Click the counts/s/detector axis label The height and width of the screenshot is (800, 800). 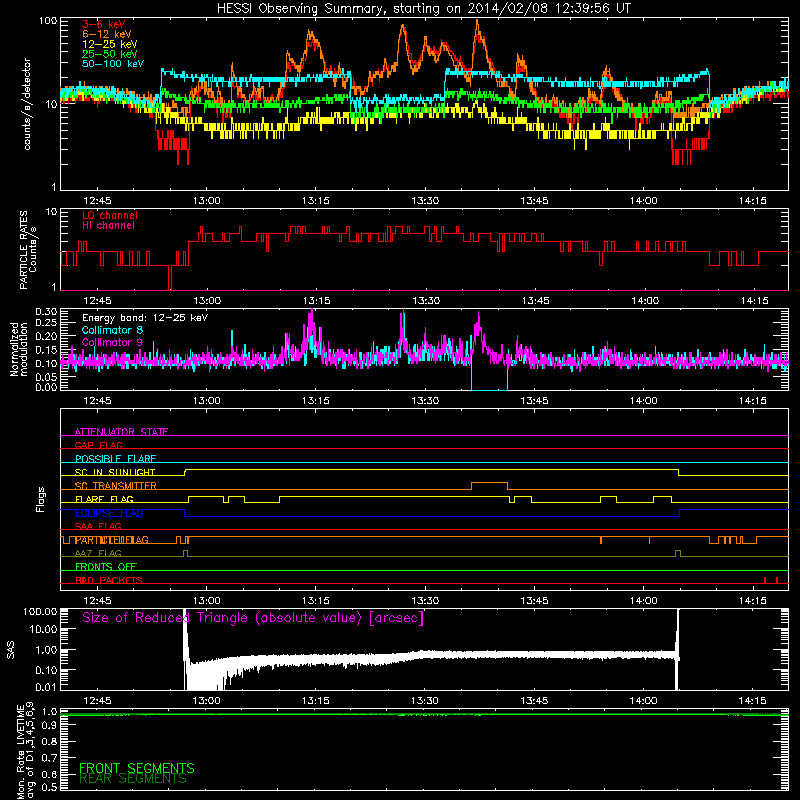click(27, 104)
